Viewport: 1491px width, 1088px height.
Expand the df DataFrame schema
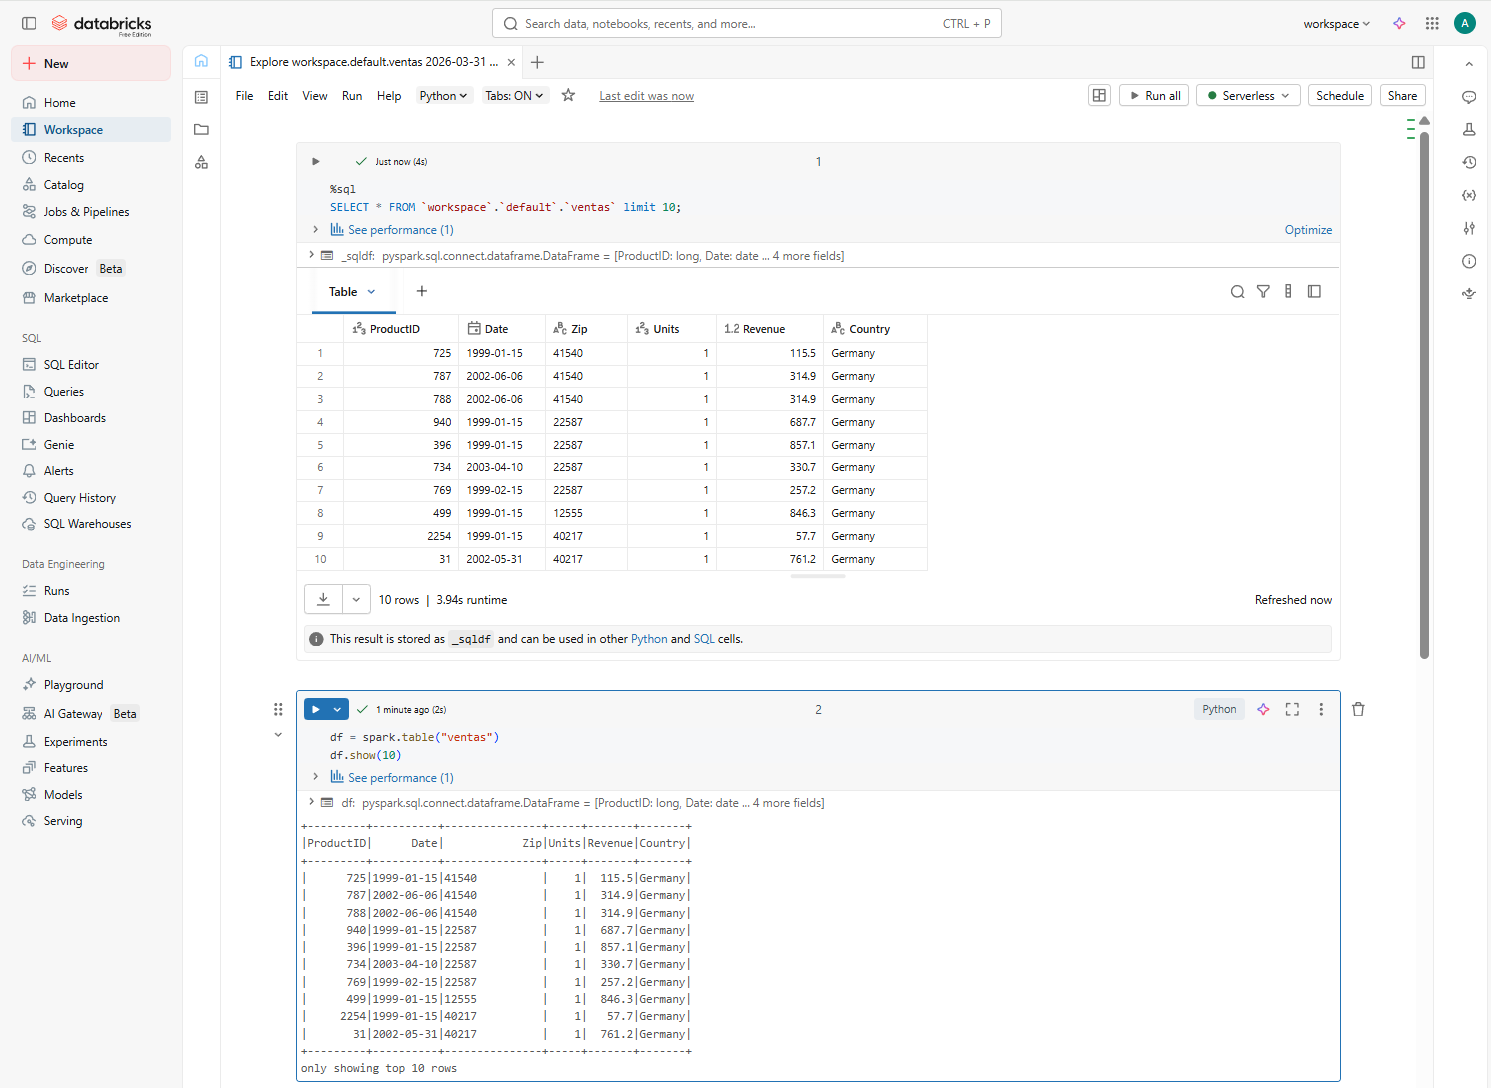[x=312, y=802]
